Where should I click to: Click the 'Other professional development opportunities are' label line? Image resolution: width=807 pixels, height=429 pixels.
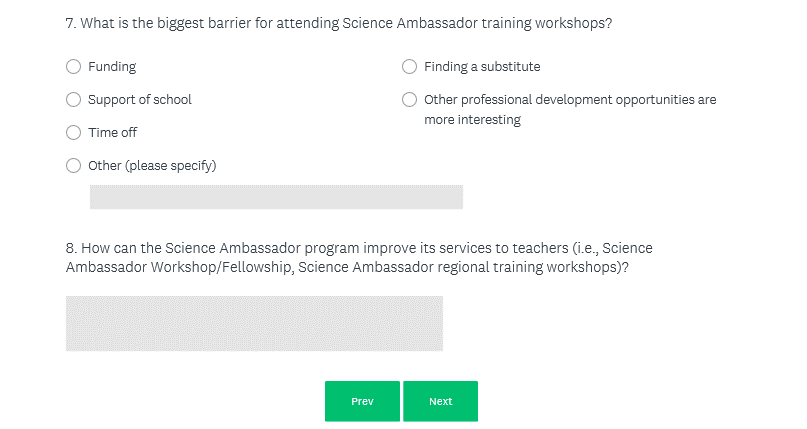570,100
